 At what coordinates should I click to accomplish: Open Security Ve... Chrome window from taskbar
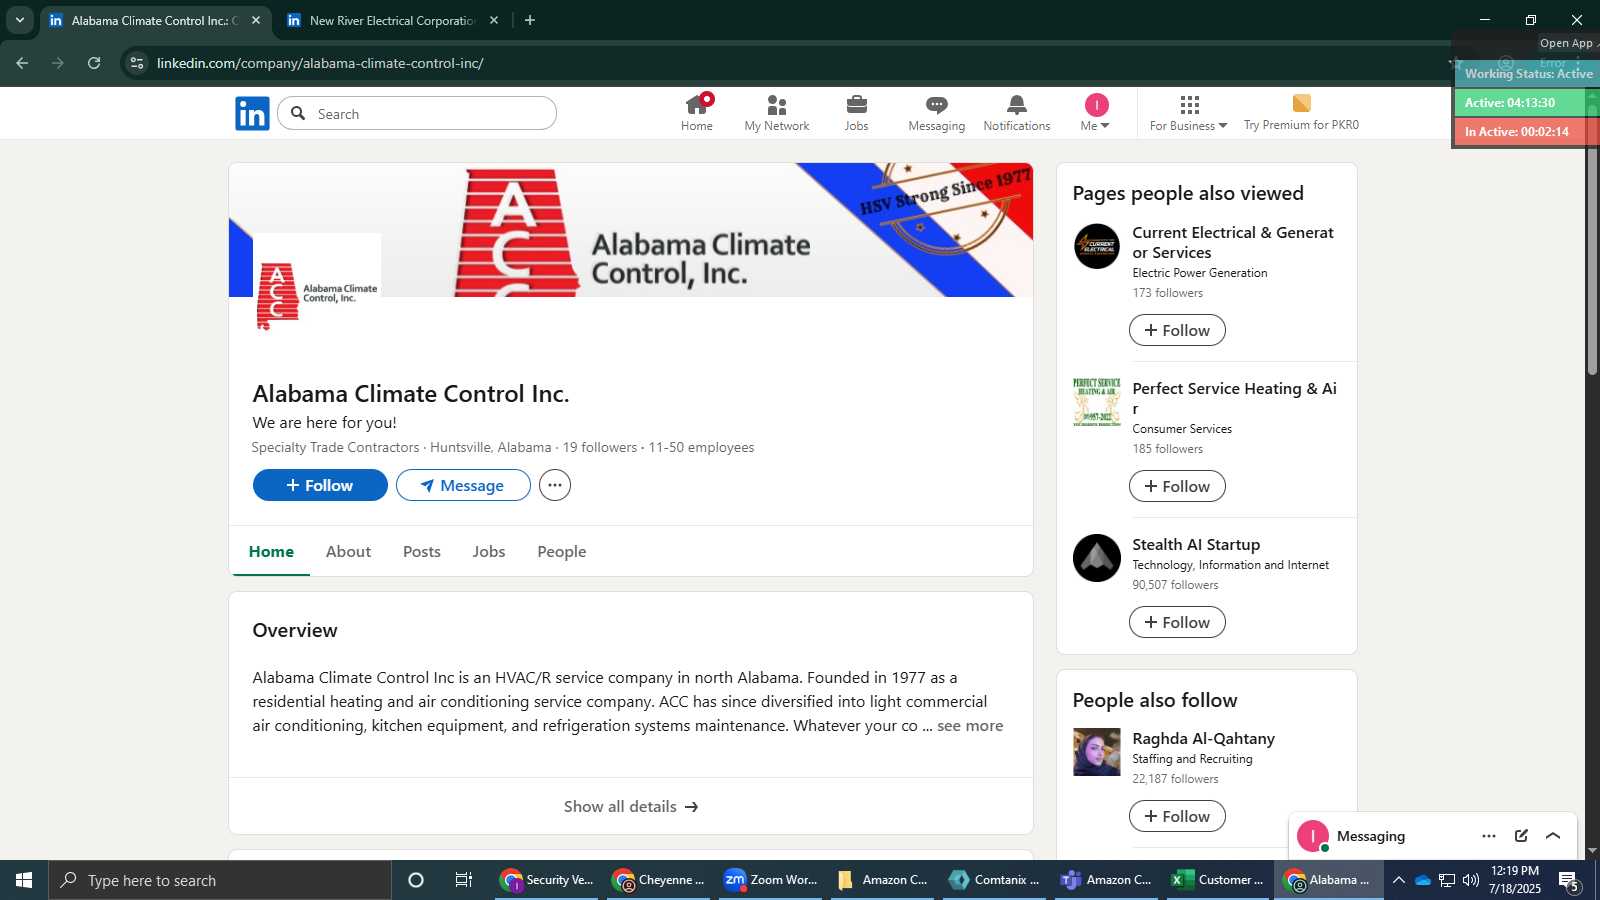click(546, 880)
